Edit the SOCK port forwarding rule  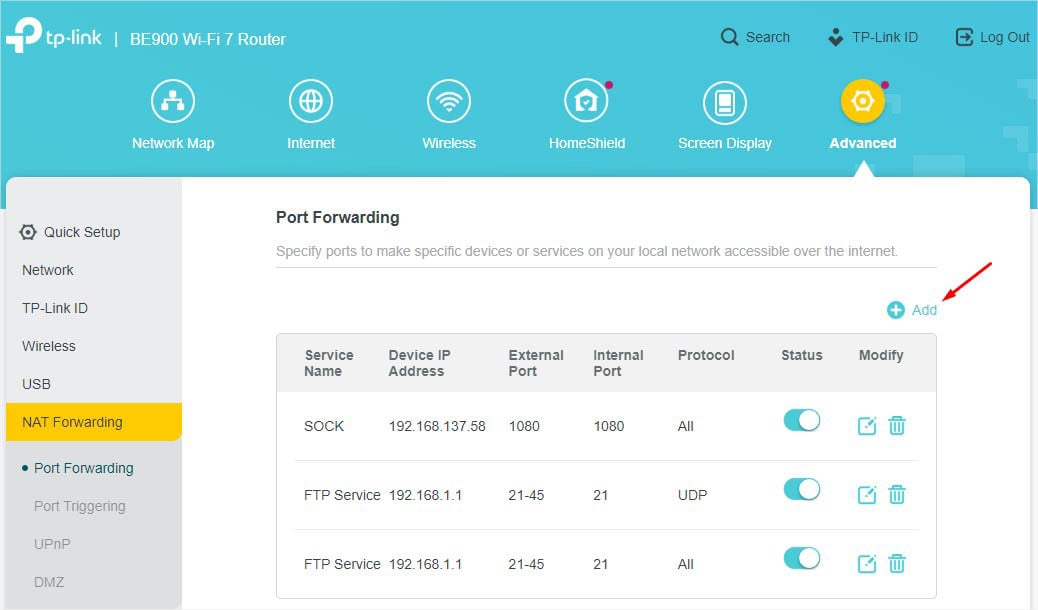[866, 425]
